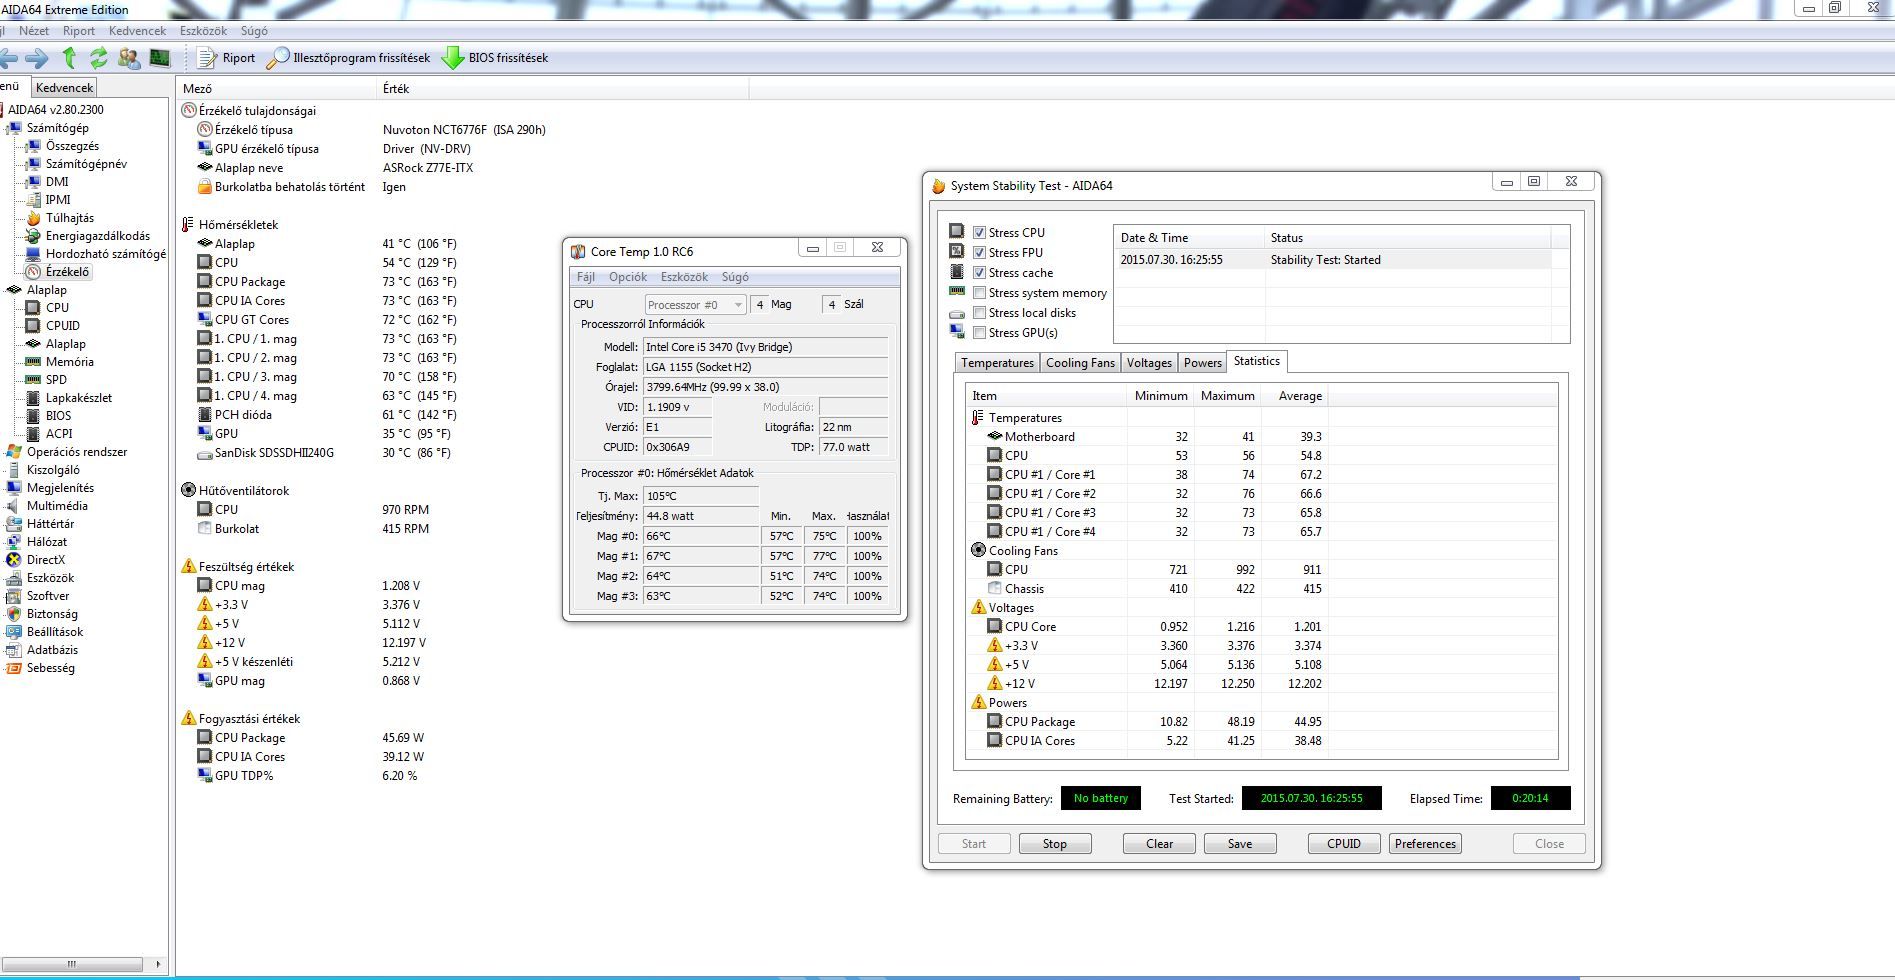This screenshot has width=1895, height=980.
Task: Enable Stress local disks checkbox
Action: (x=979, y=313)
